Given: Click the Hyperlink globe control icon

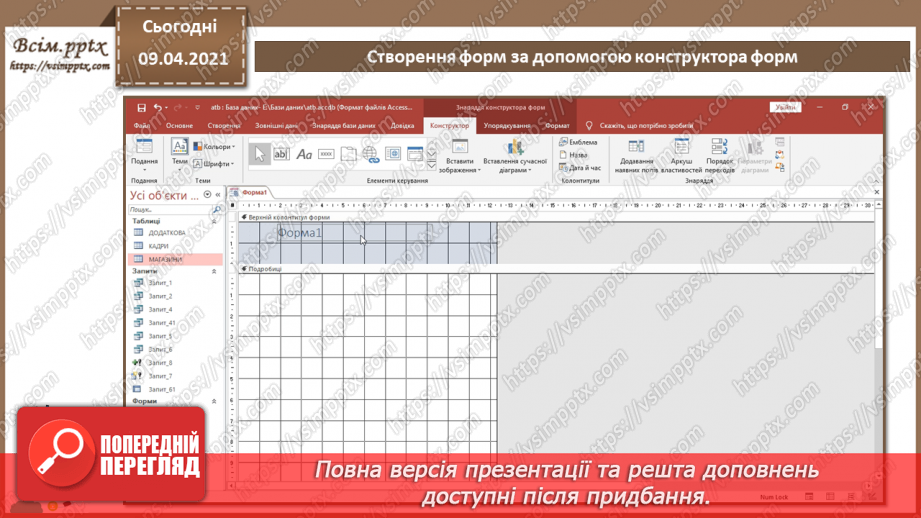Looking at the screenshot, I should tap(371, 154).
